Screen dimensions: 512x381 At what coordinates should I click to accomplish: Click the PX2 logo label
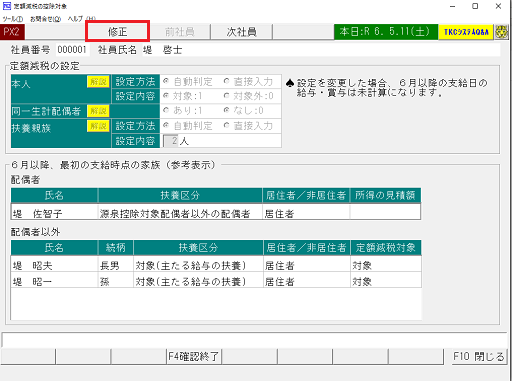pyautogui.click(x=12, y=32)
